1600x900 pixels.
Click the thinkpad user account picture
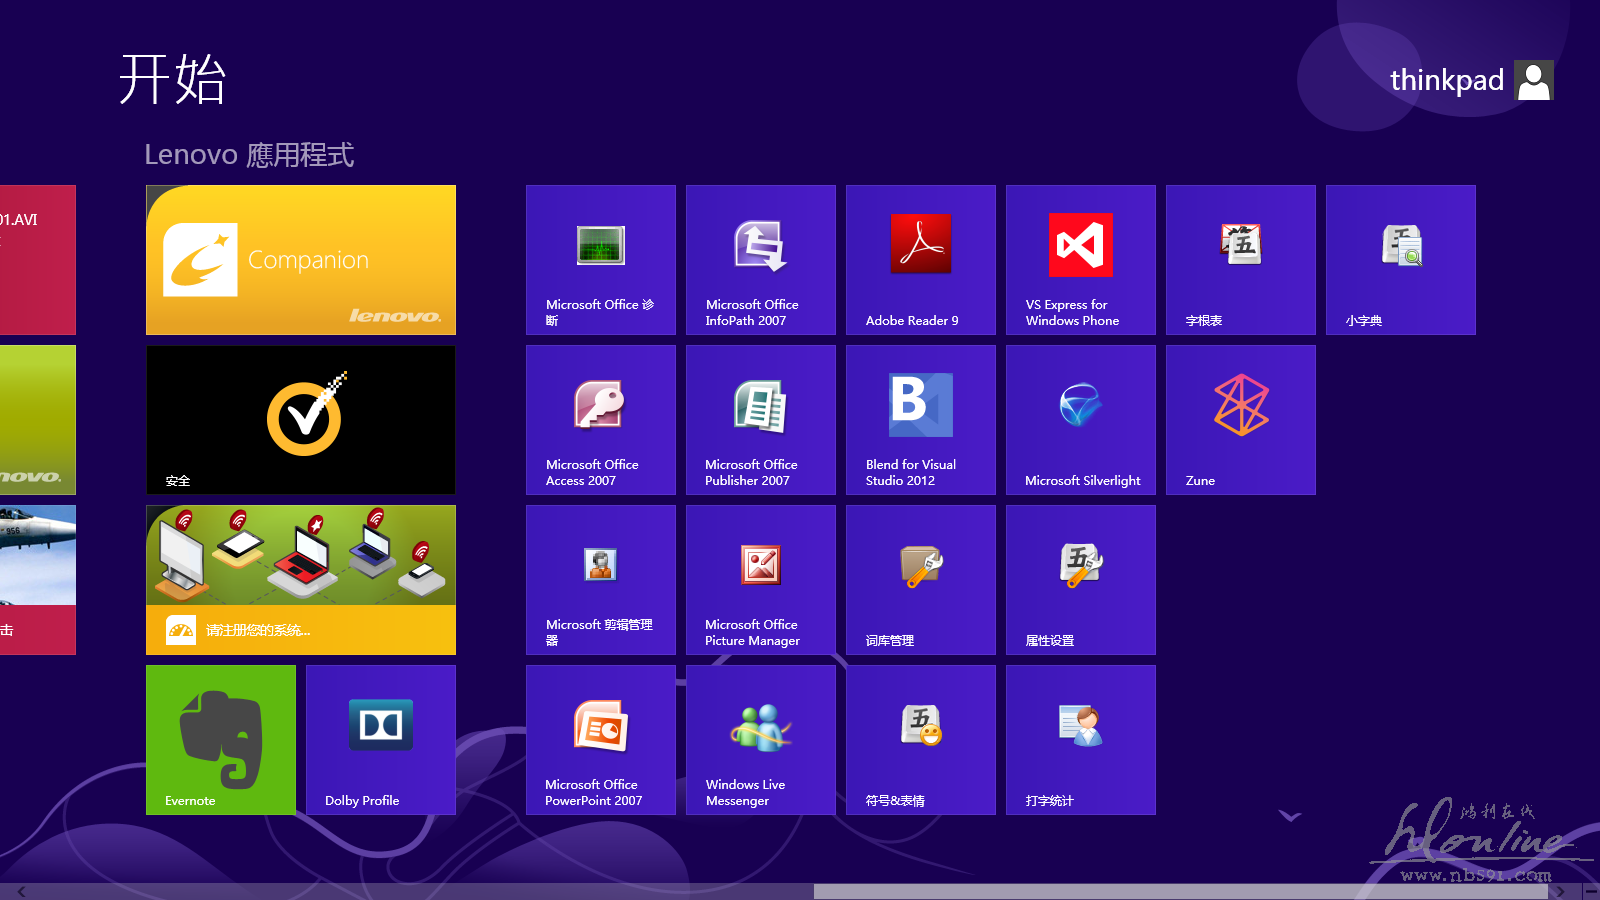[1533, 80]
